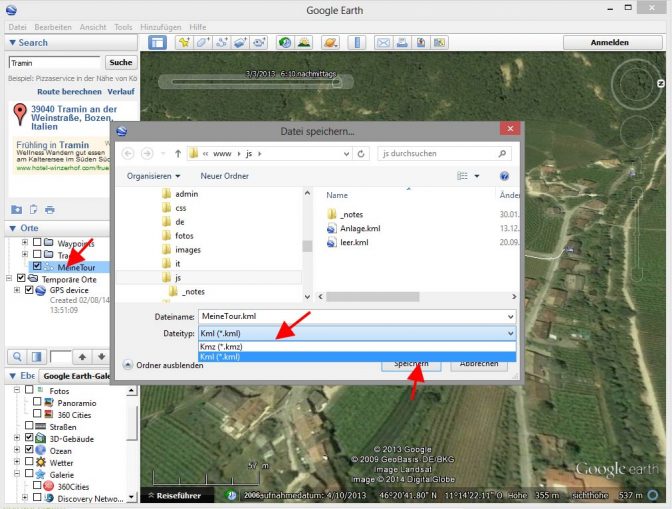Open the Bearbeiten menu
This screenshot has width=672, height=509.
coord(53,27)
